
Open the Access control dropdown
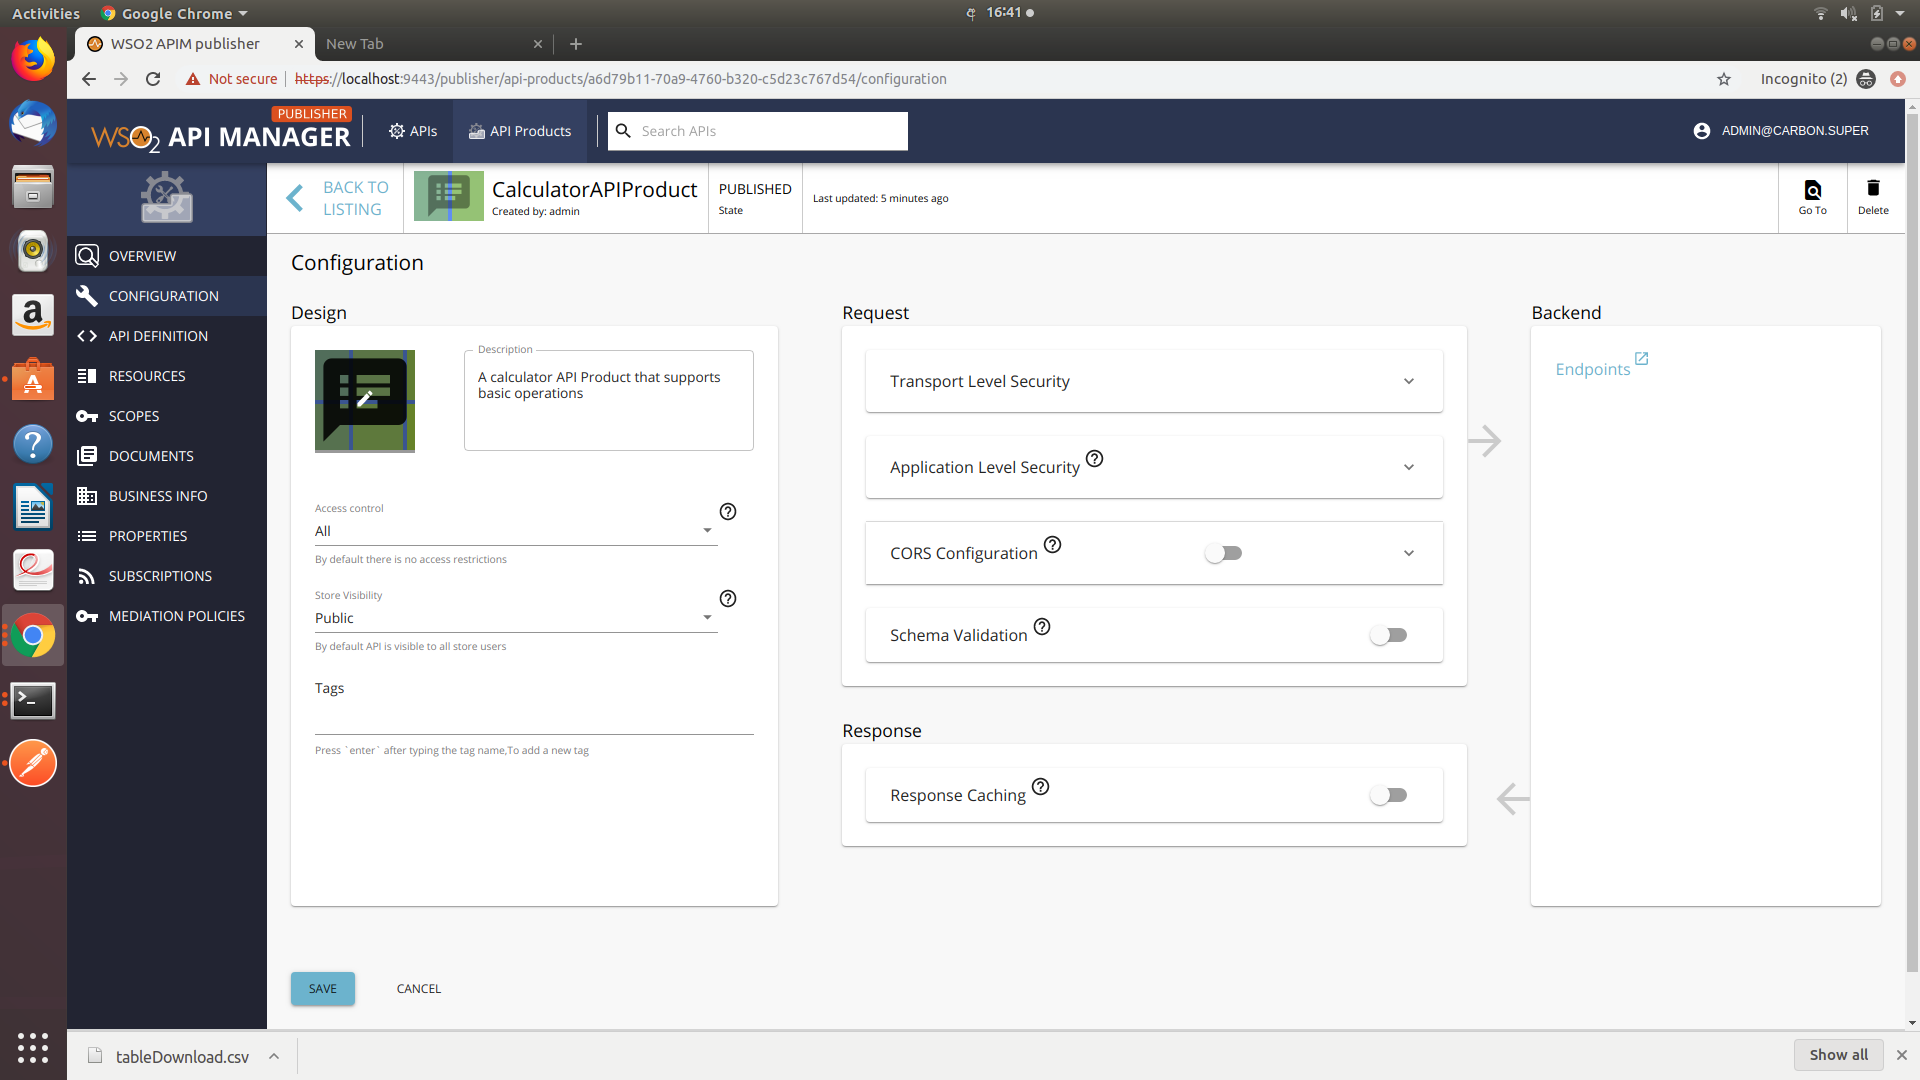click(708, 529)
